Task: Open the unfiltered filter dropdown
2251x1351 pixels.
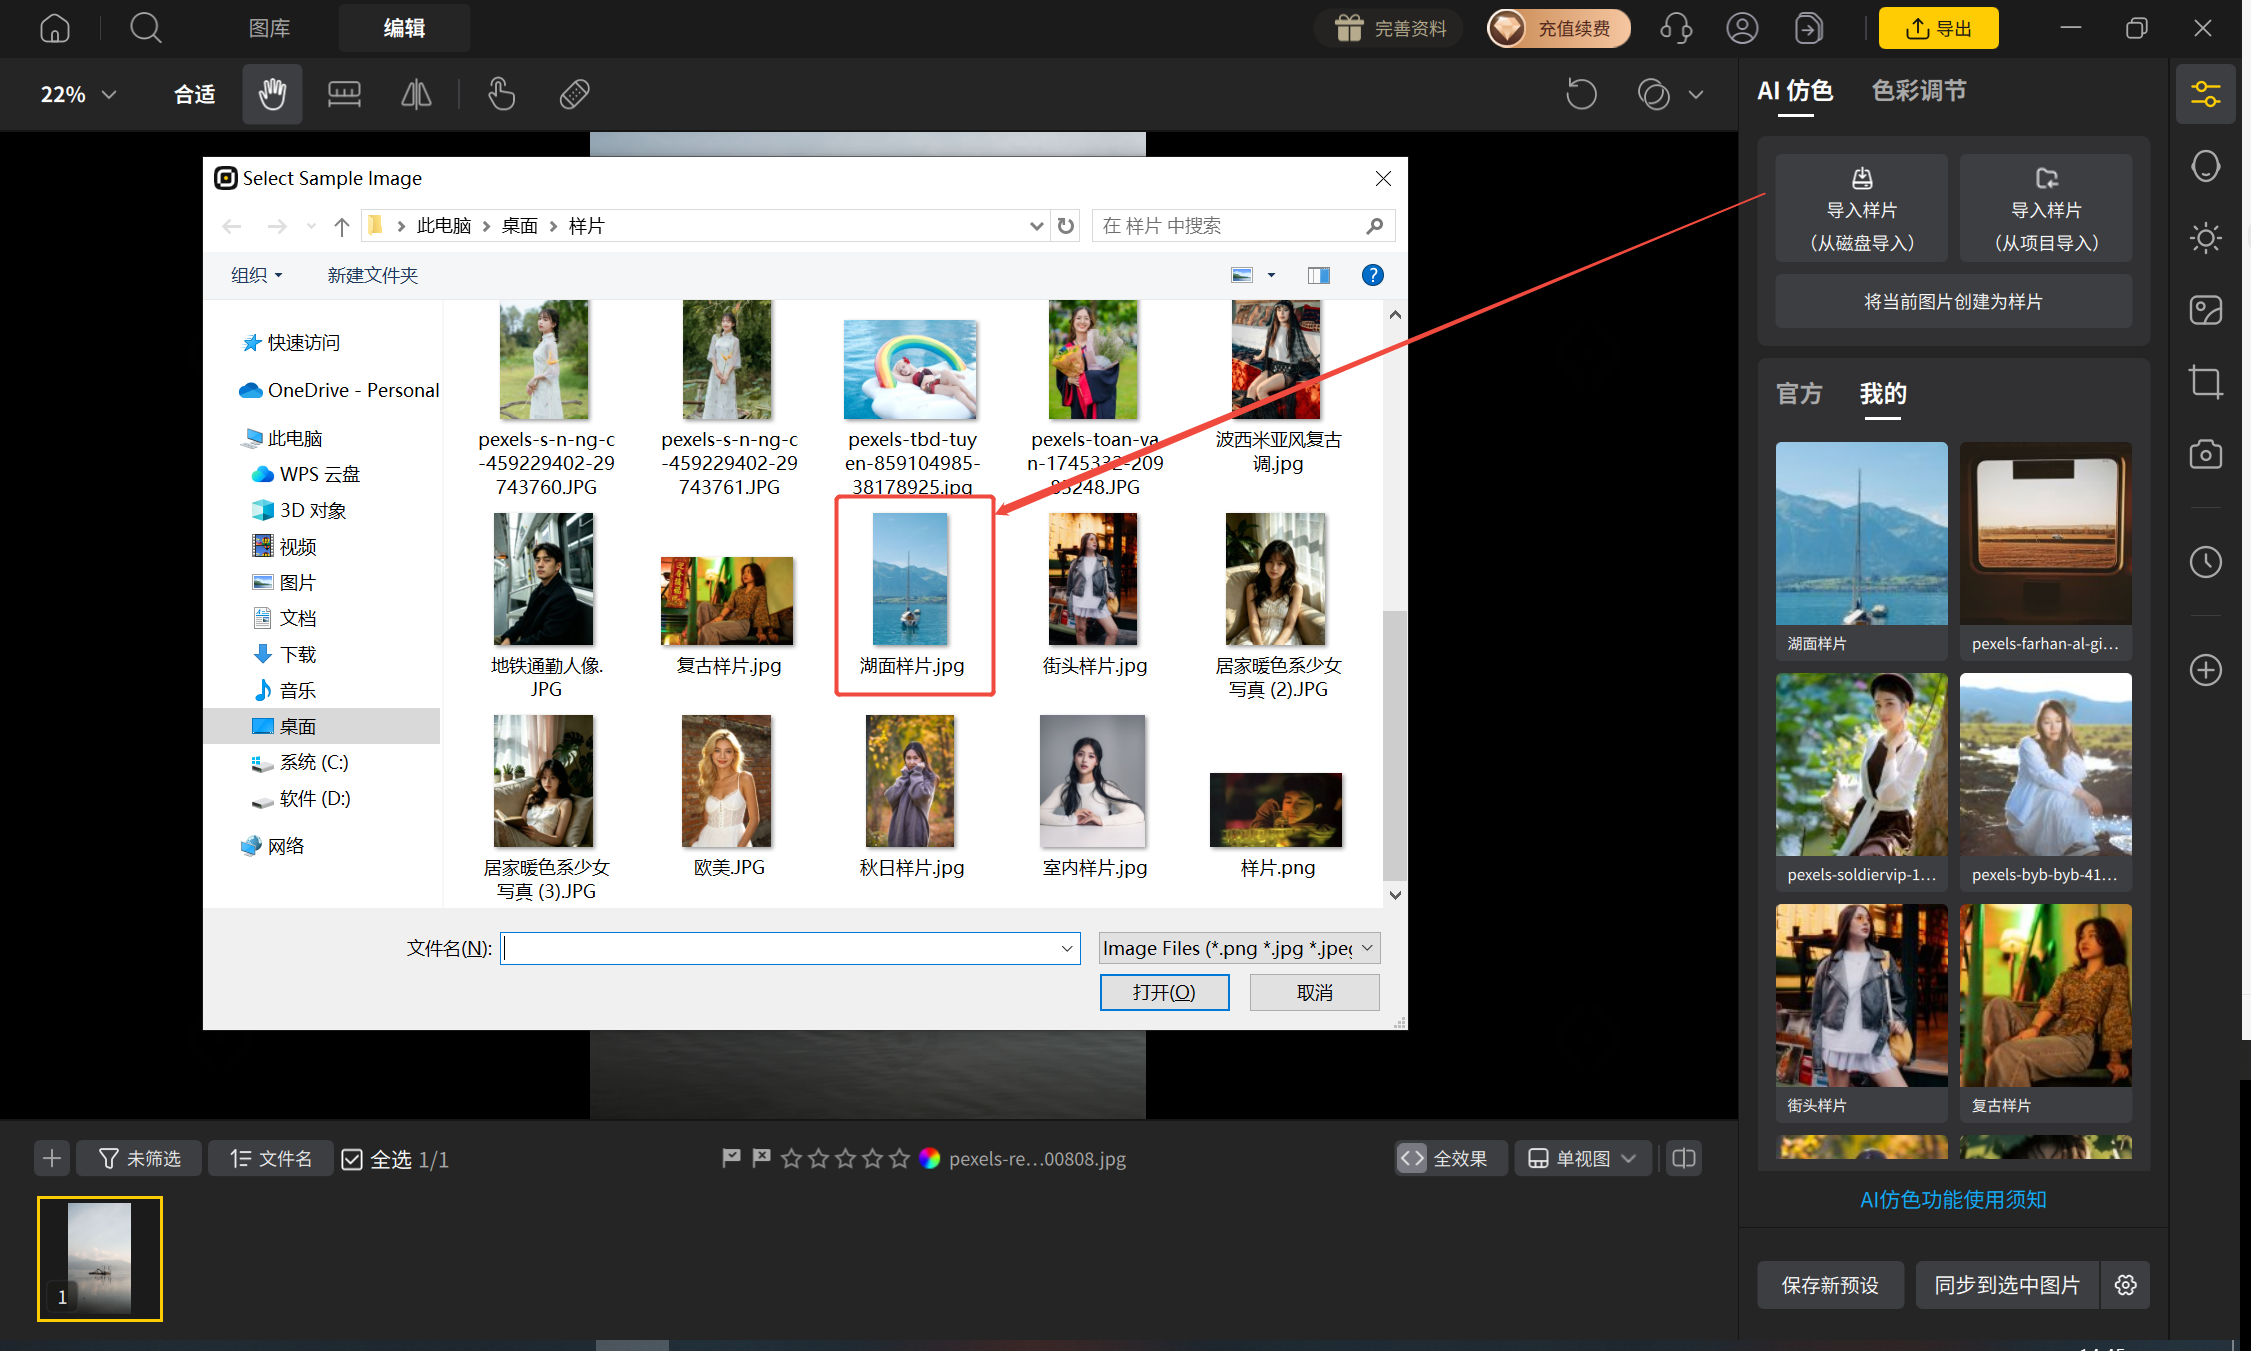Action: click(x=139, y=1158)
